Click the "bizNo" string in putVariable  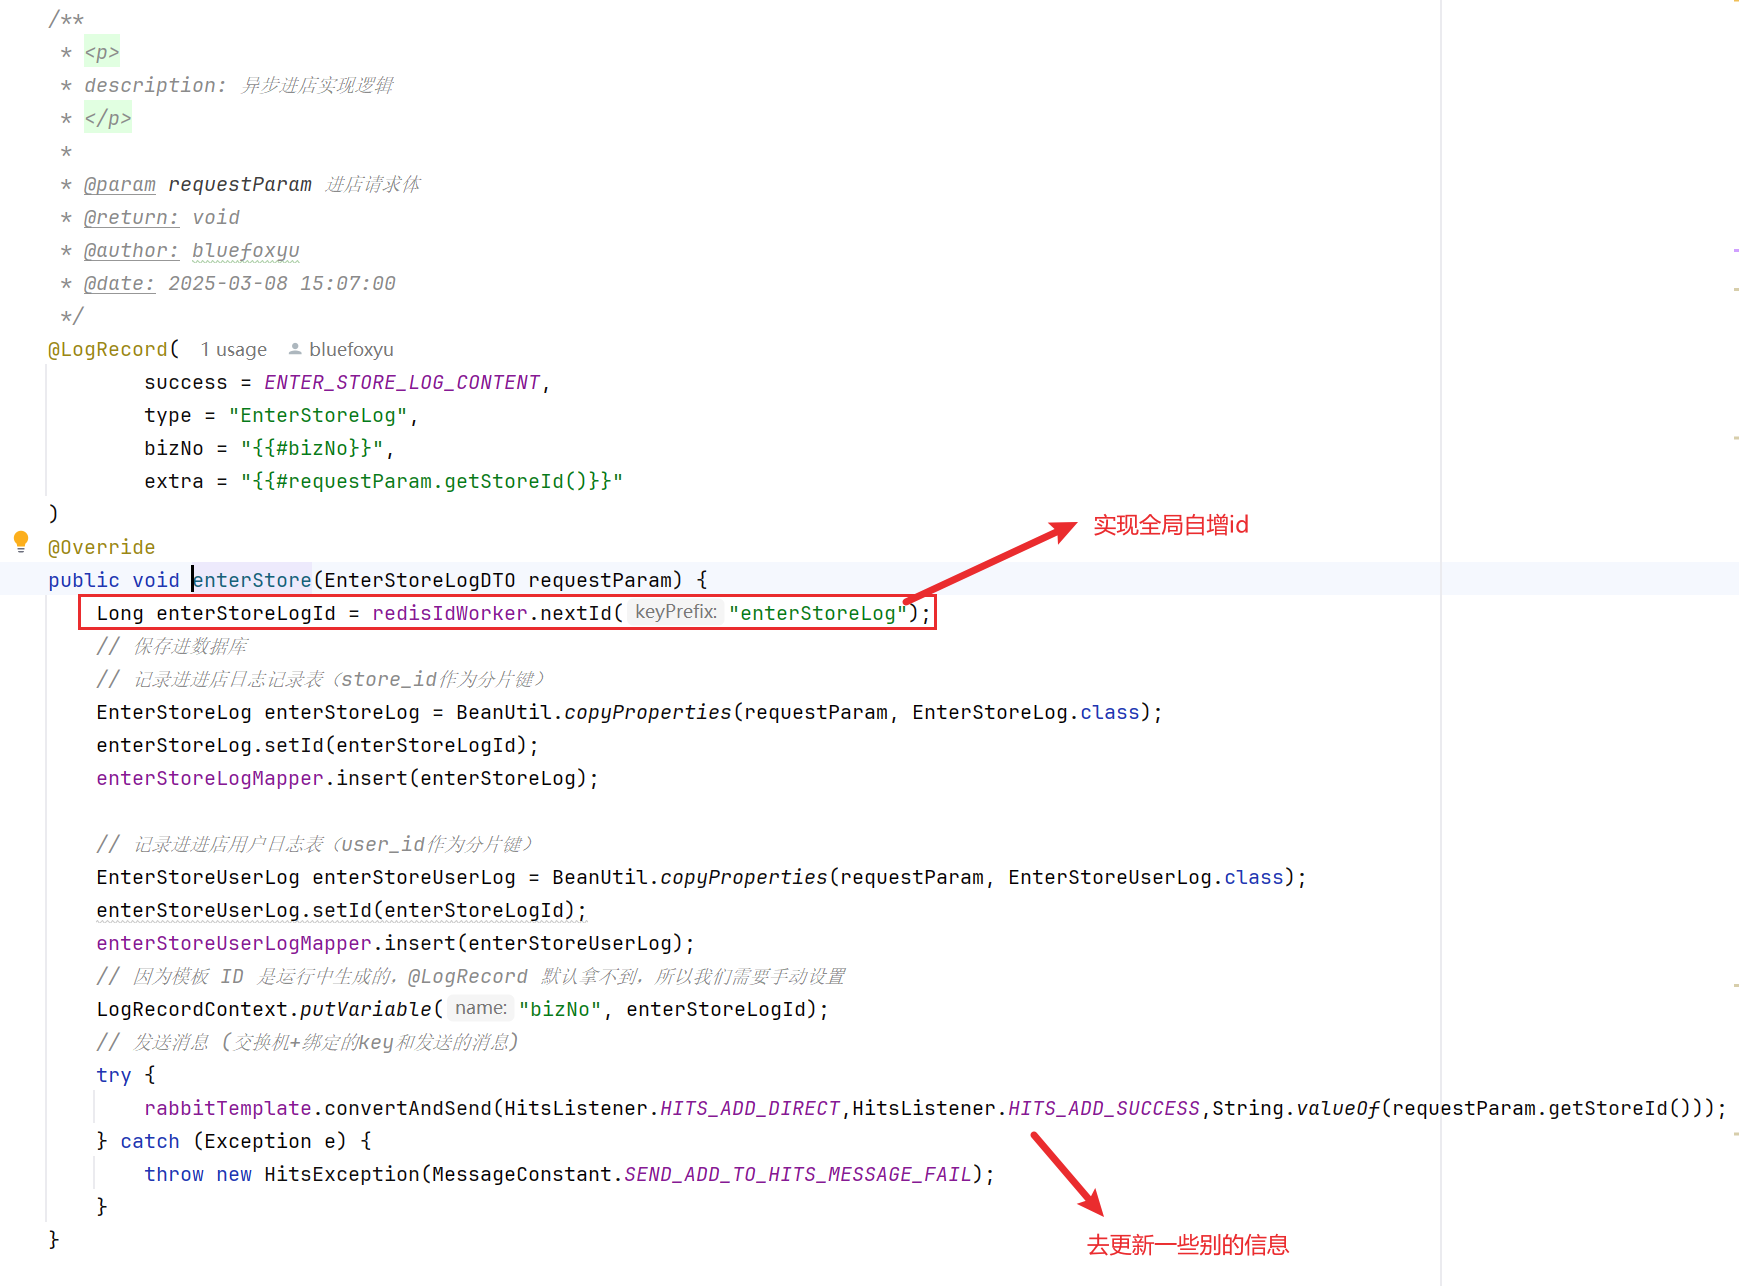click(x=560, y=1009)
